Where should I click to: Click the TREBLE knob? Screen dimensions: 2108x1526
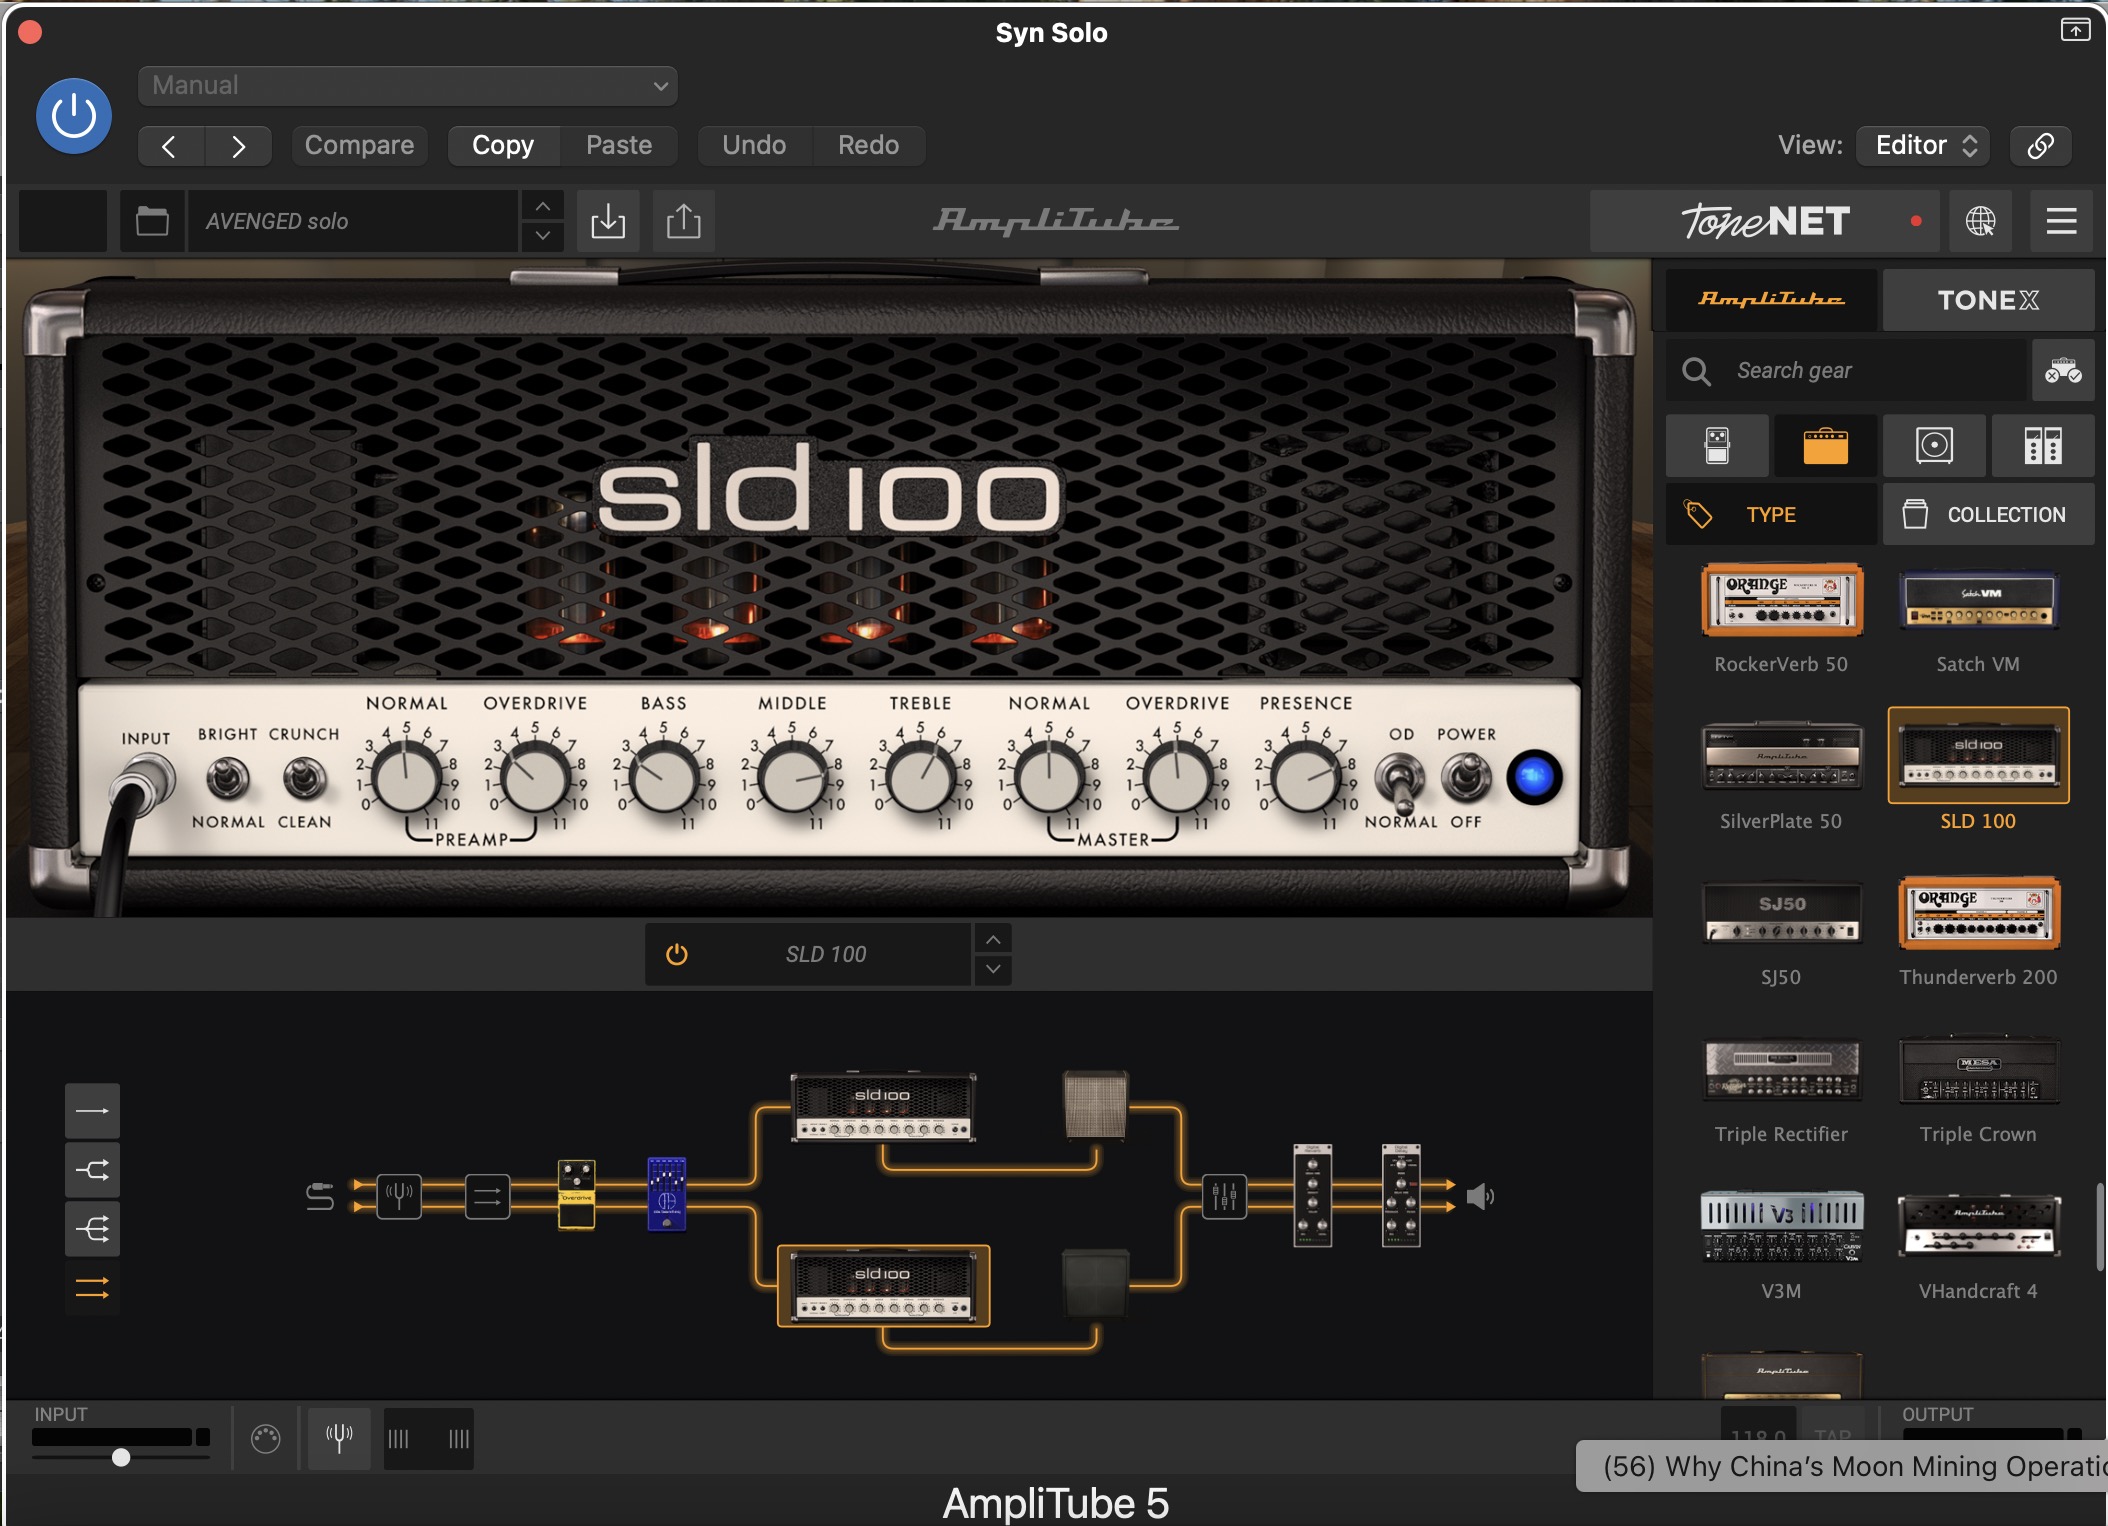tap(920, 780)
